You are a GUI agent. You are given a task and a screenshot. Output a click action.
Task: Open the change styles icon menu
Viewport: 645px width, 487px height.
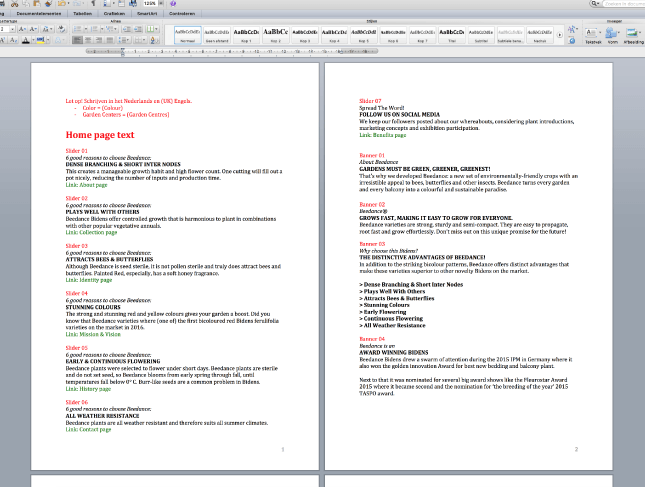point(572,30)
